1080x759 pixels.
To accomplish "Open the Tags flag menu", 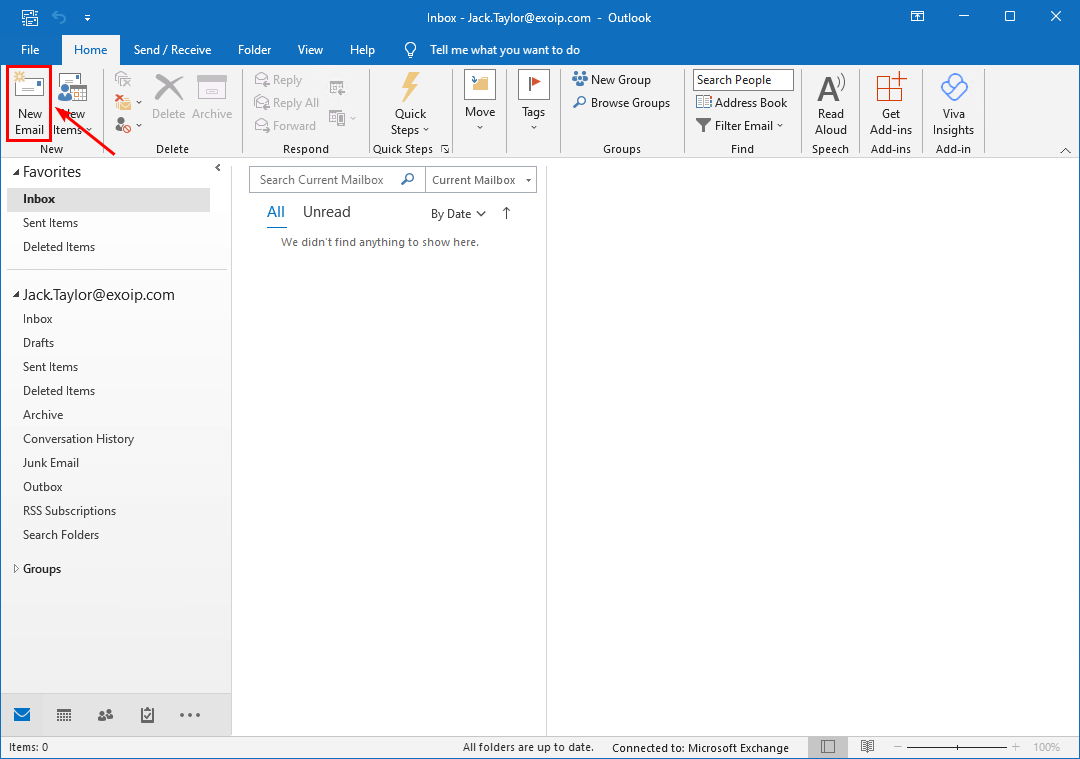I will pyautogui.click(x=533, y=101).
